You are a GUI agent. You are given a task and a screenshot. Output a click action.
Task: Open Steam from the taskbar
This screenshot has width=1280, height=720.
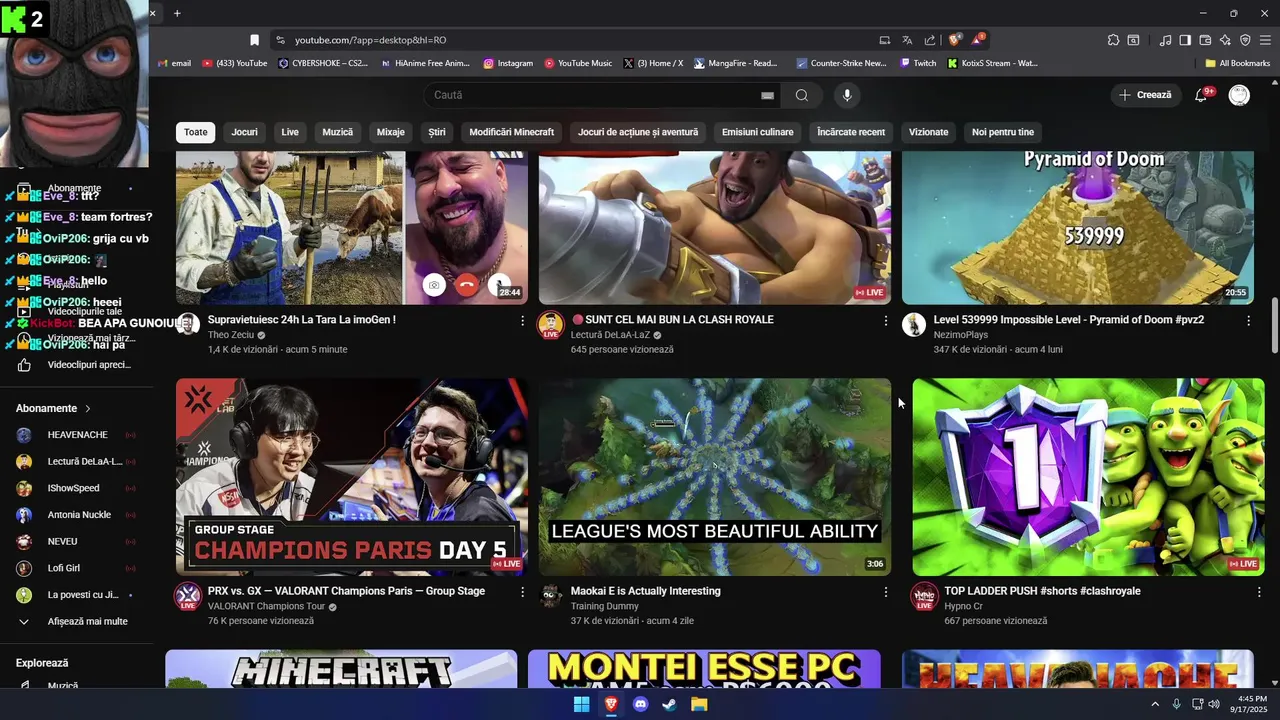[669, 704]
